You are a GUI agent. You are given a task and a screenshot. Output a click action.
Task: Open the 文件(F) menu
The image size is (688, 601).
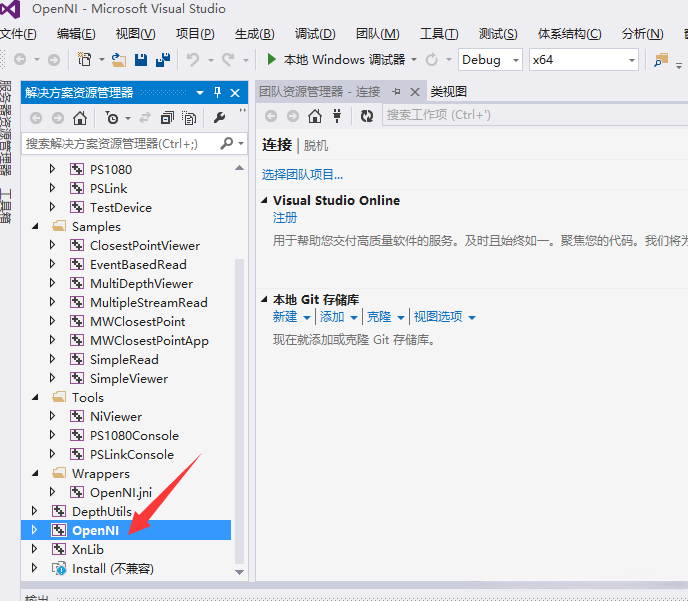18,34
